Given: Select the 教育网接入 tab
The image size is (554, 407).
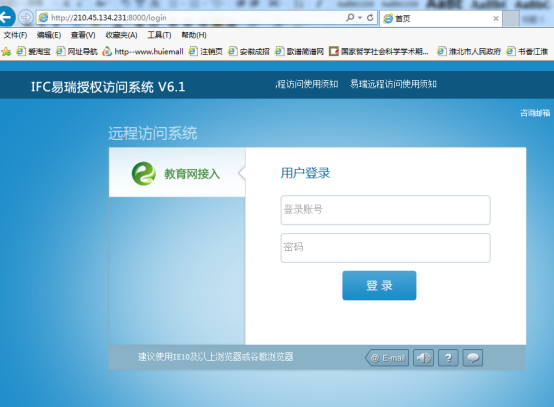Looking at the screenshot, I should pos(177,172).
